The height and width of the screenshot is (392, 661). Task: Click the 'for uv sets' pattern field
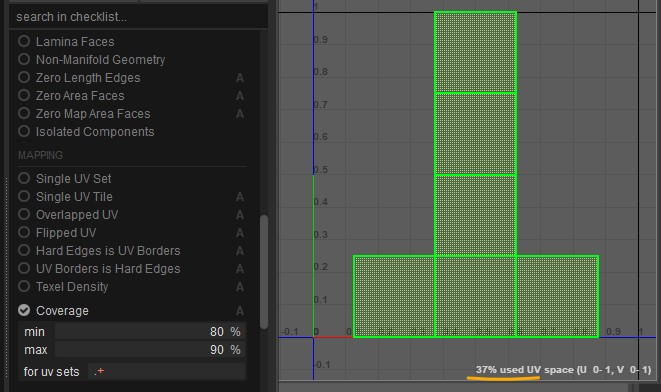click(167, 371)
